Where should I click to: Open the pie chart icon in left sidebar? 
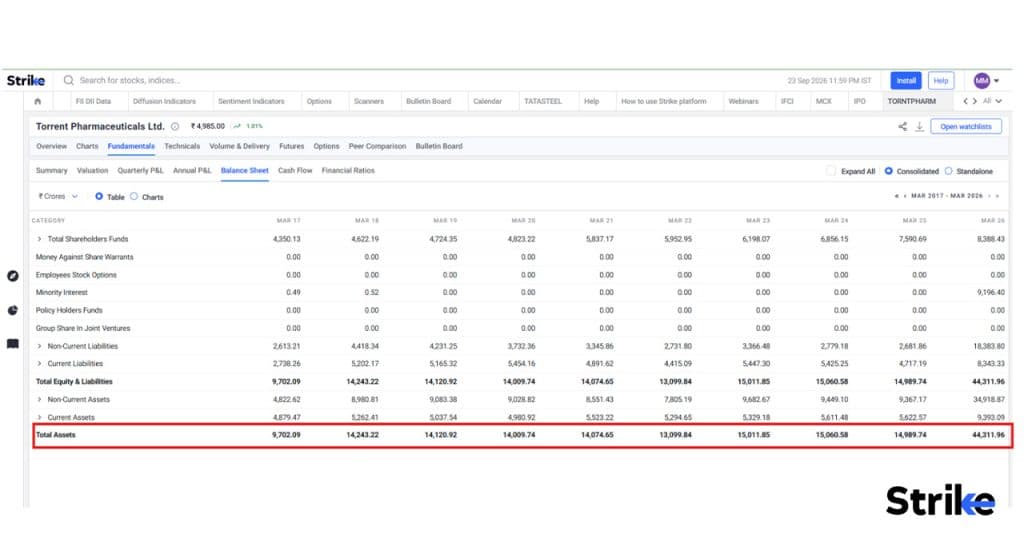(12, 310)
